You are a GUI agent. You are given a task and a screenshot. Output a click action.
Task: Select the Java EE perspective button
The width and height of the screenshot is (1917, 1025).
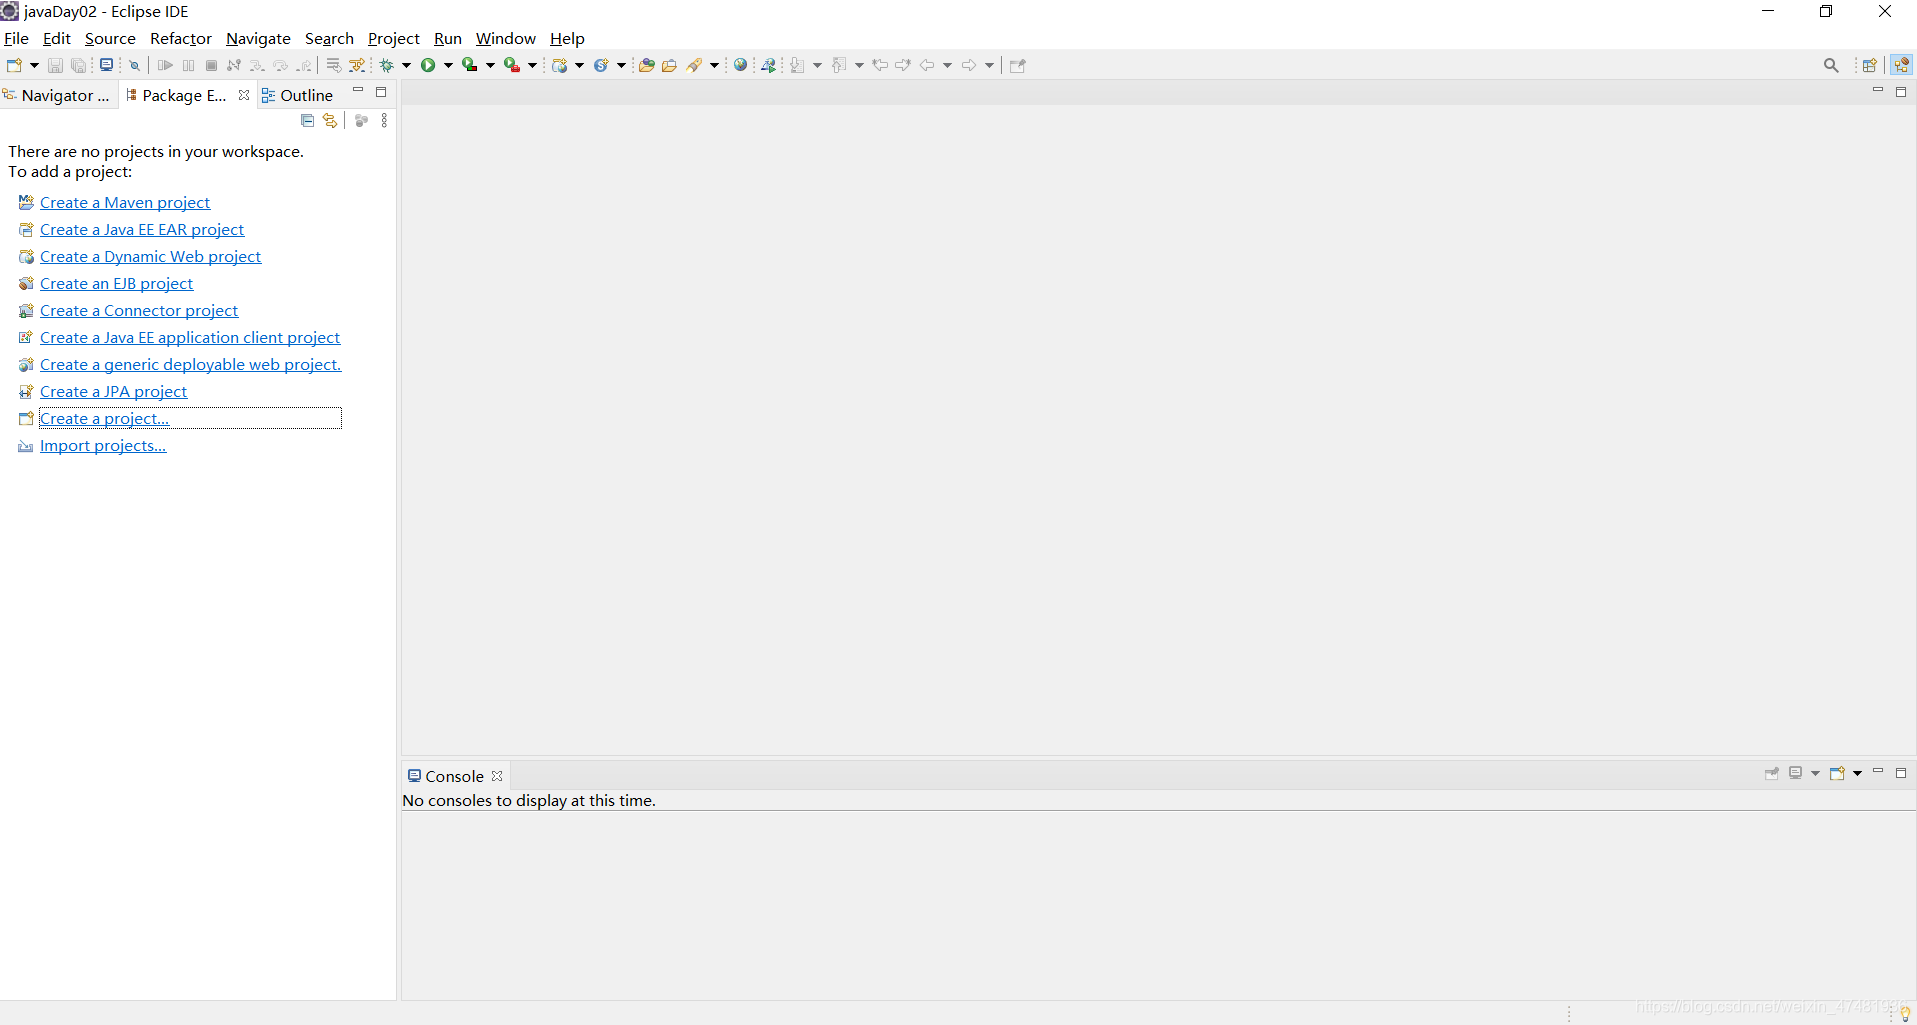[1901, 65]
